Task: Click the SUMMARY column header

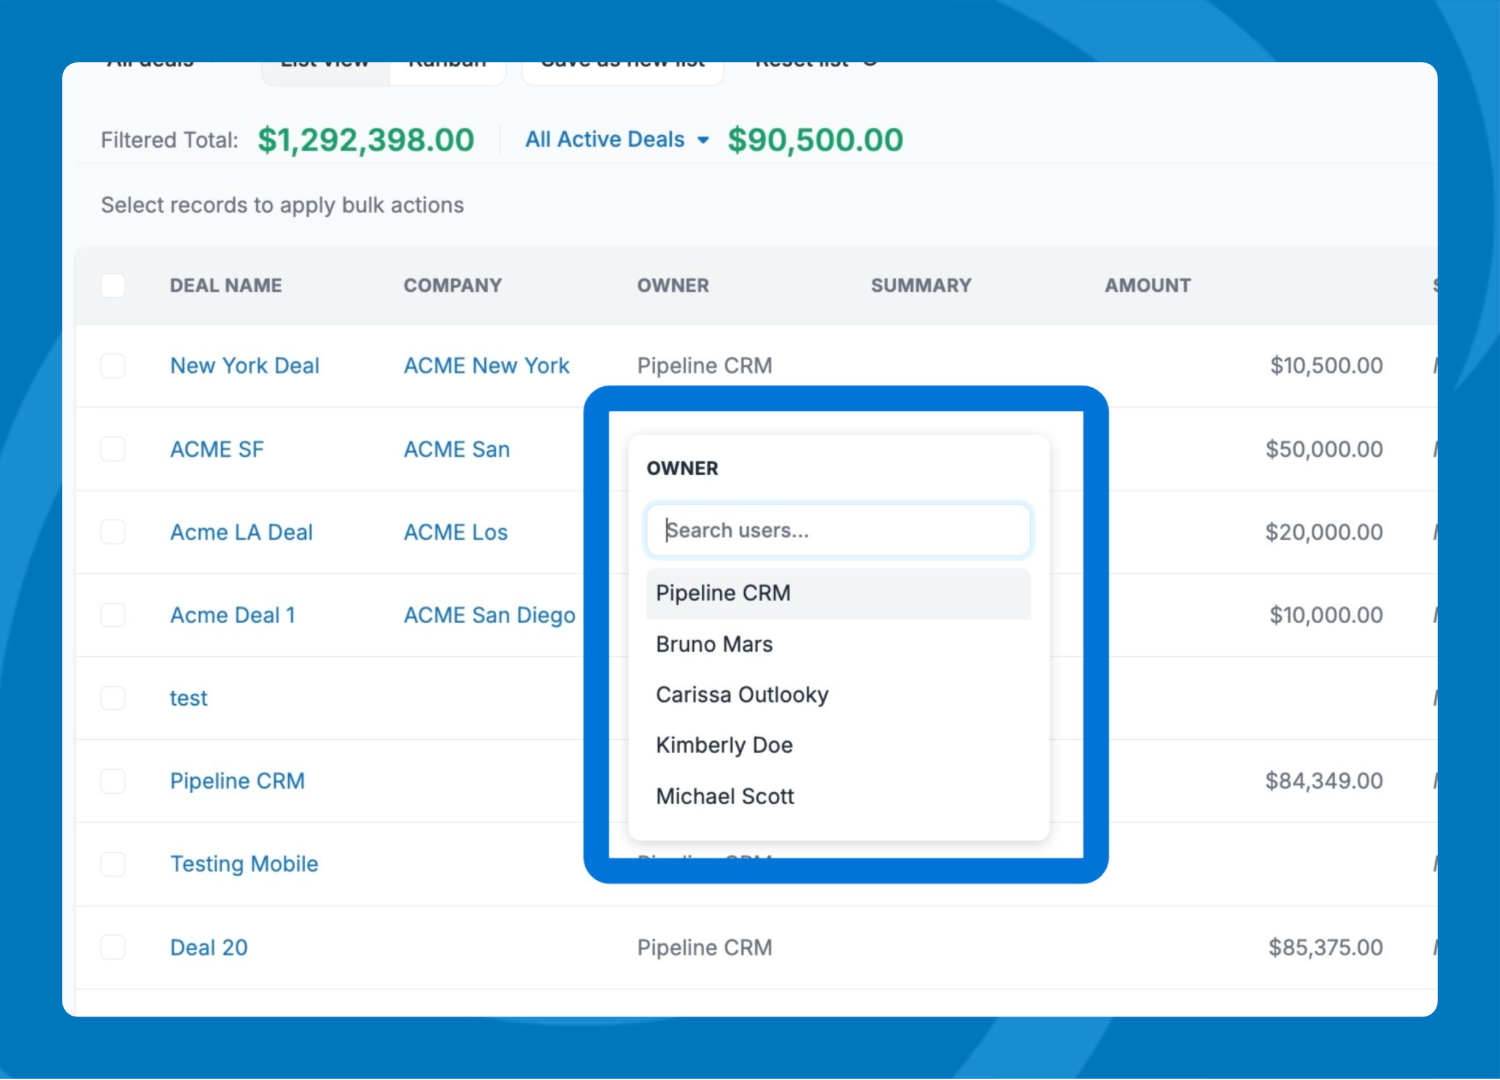Action: 921,286
